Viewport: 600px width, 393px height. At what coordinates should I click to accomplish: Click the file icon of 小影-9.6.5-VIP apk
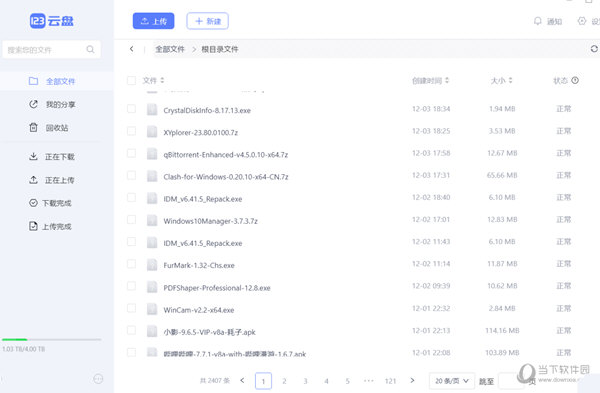[x=152, y=331]
